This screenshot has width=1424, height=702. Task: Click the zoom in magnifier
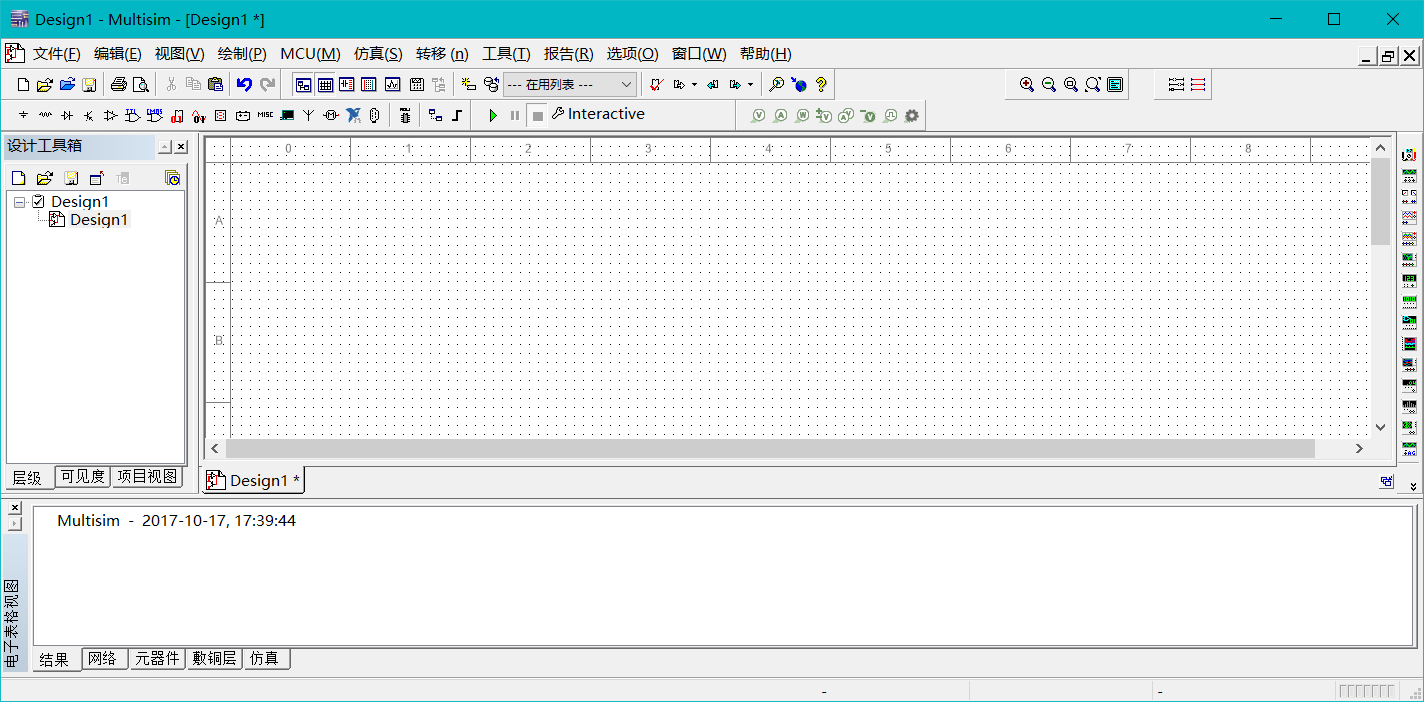[1027, 85]
